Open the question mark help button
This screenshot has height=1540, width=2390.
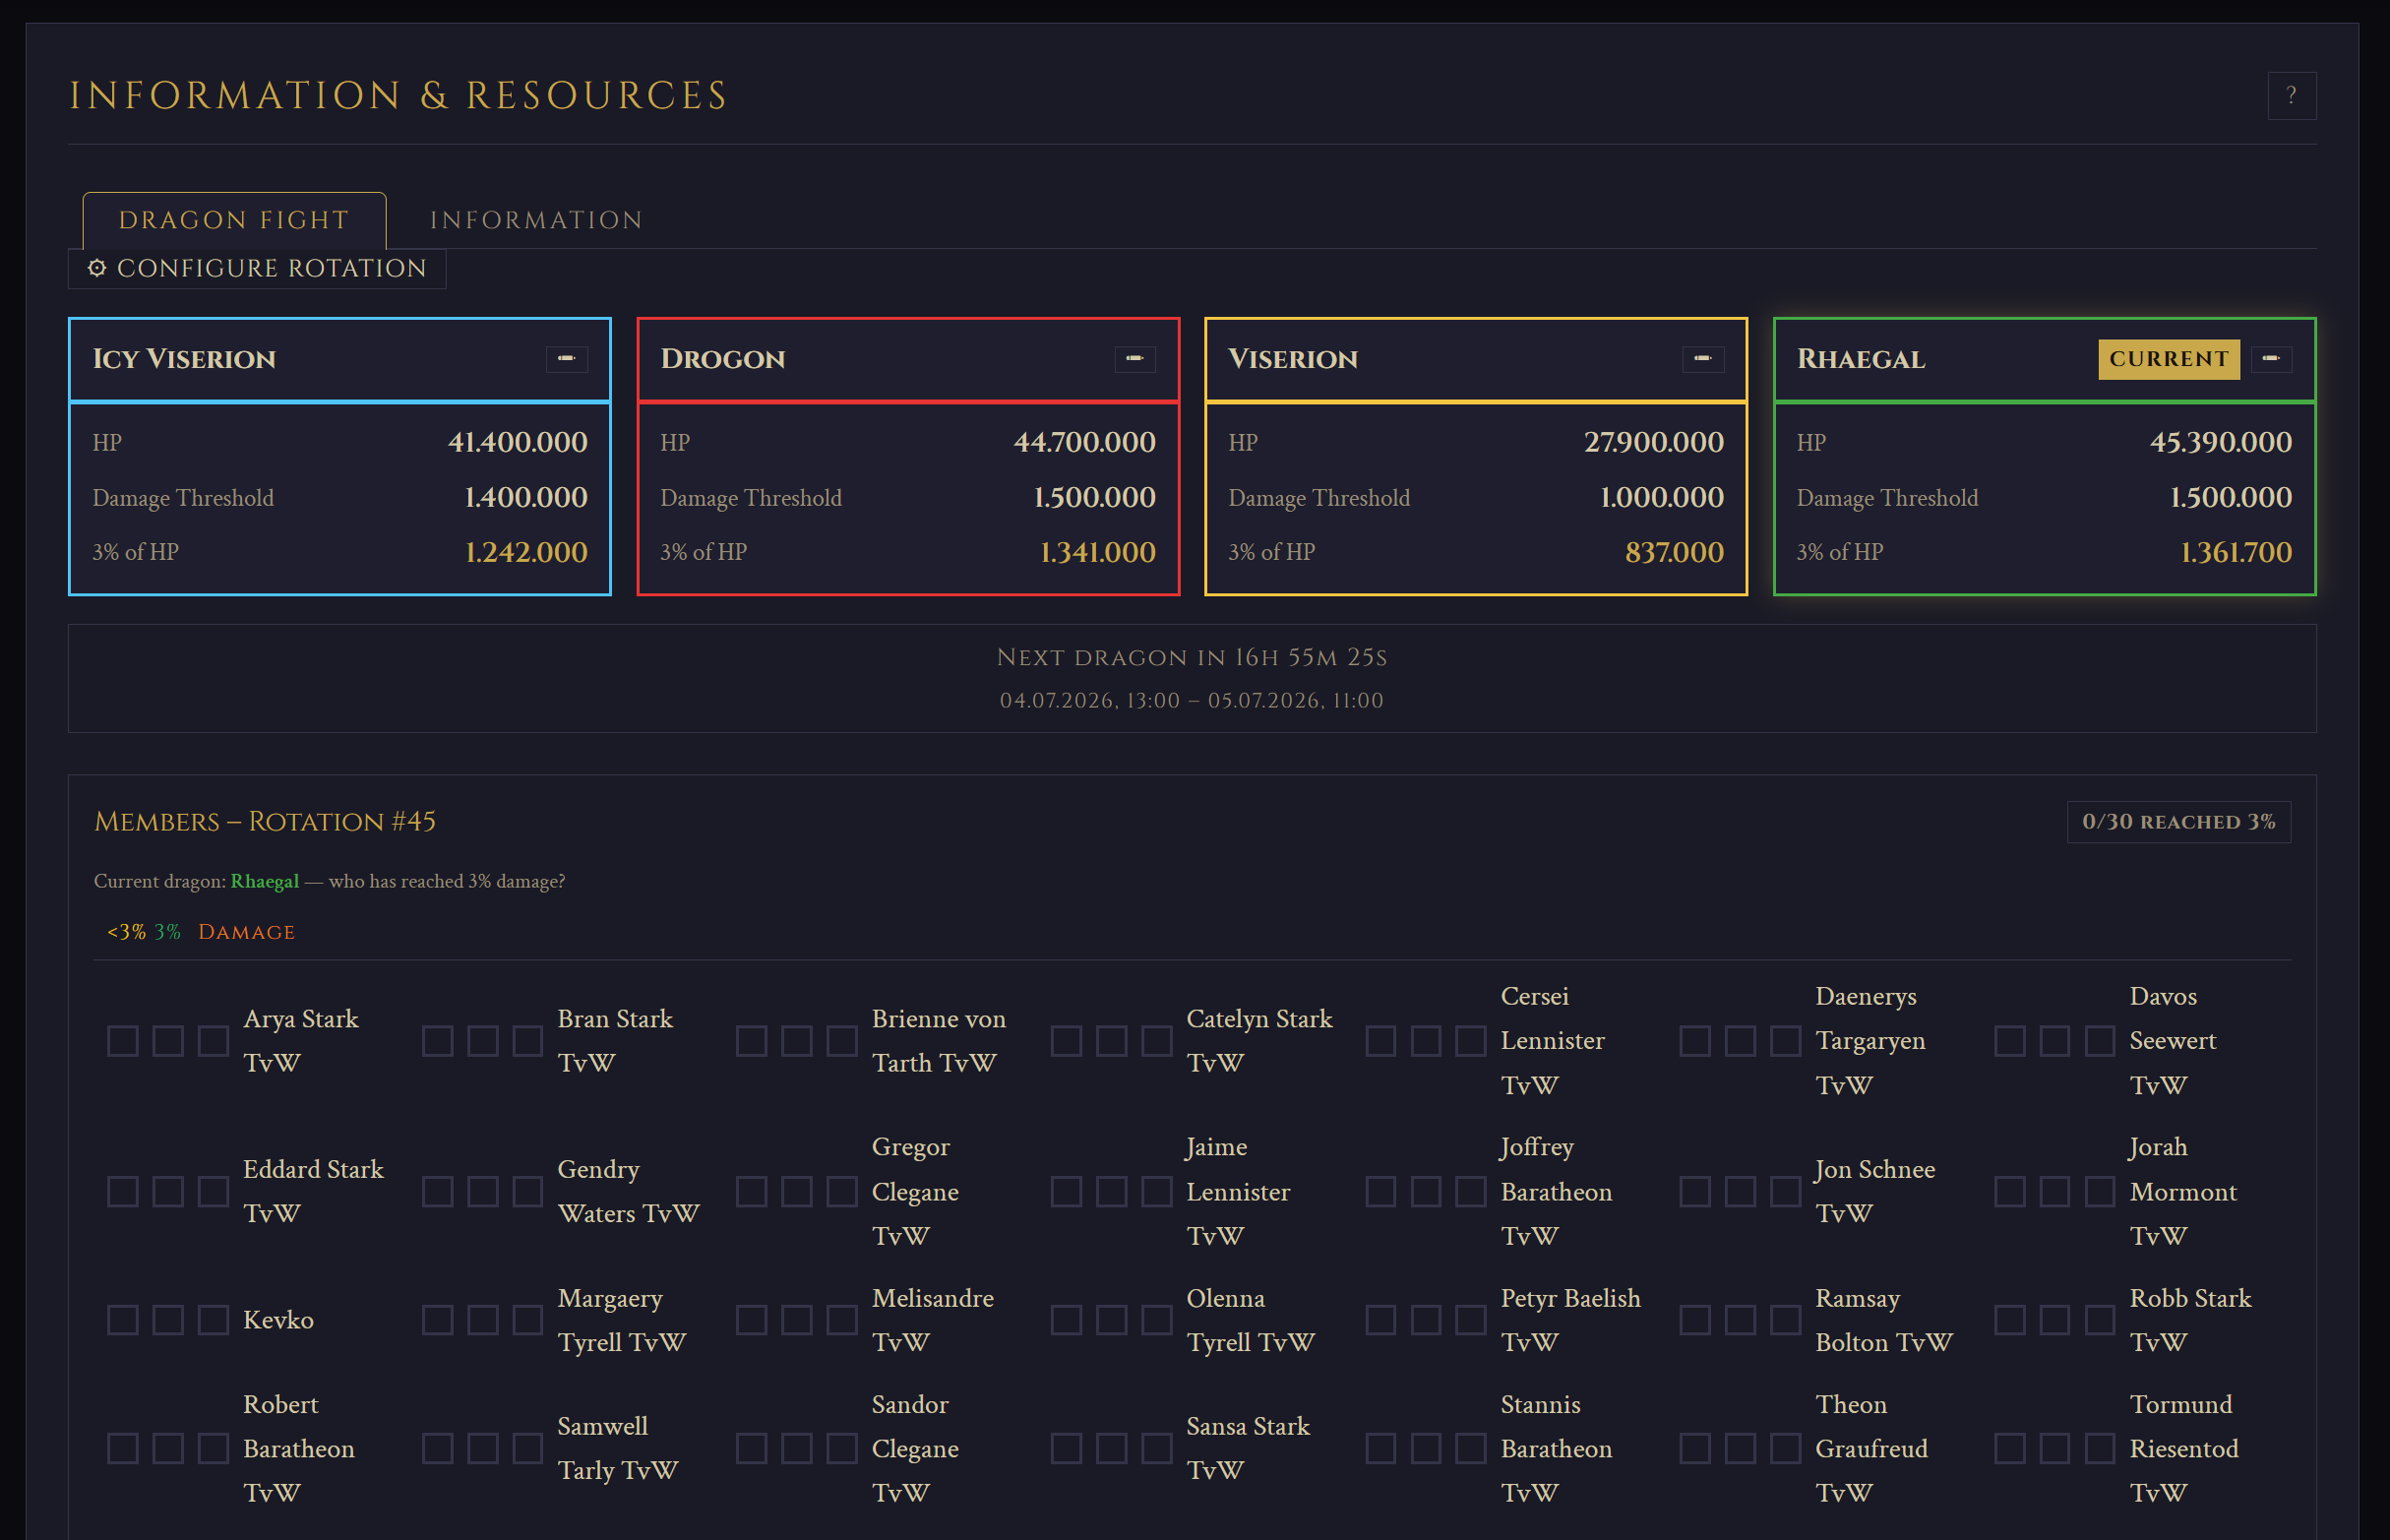[2291, 96]
